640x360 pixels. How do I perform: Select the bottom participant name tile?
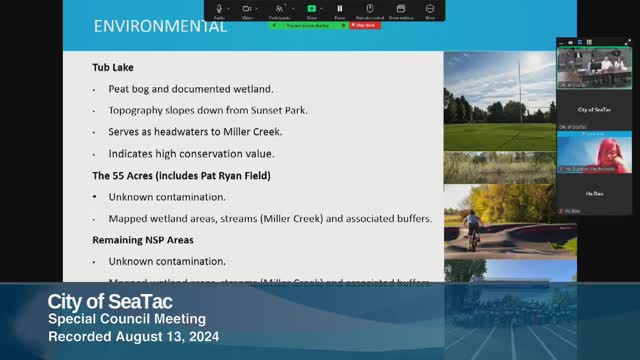click(x=594, y=194)
